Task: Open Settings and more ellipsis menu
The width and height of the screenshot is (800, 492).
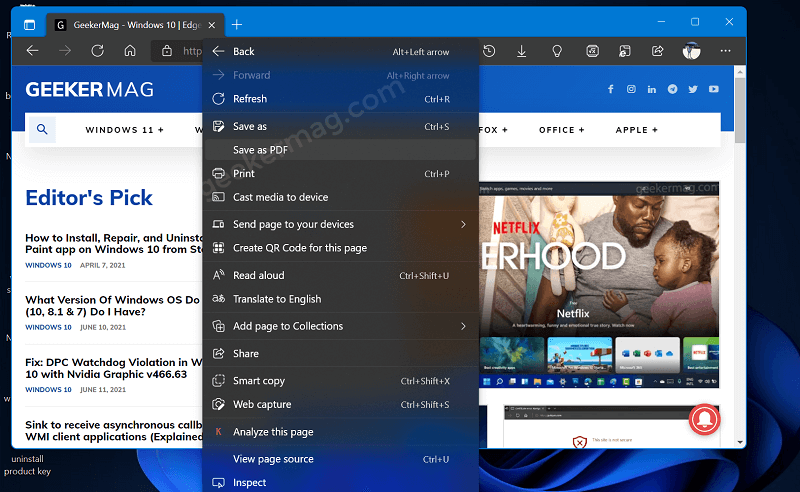Action: coord(726,51)
